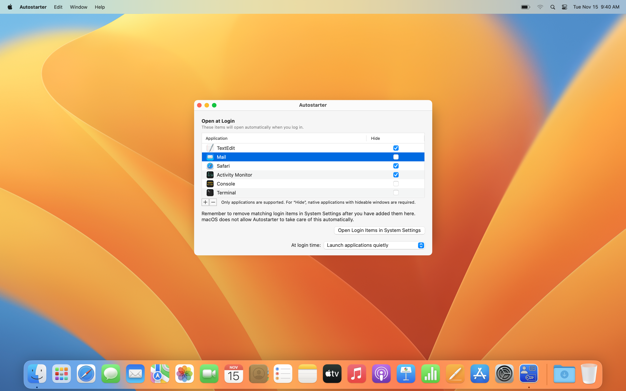
Task: Launch Safari from the Dock
Action: (x=86, y=374)
